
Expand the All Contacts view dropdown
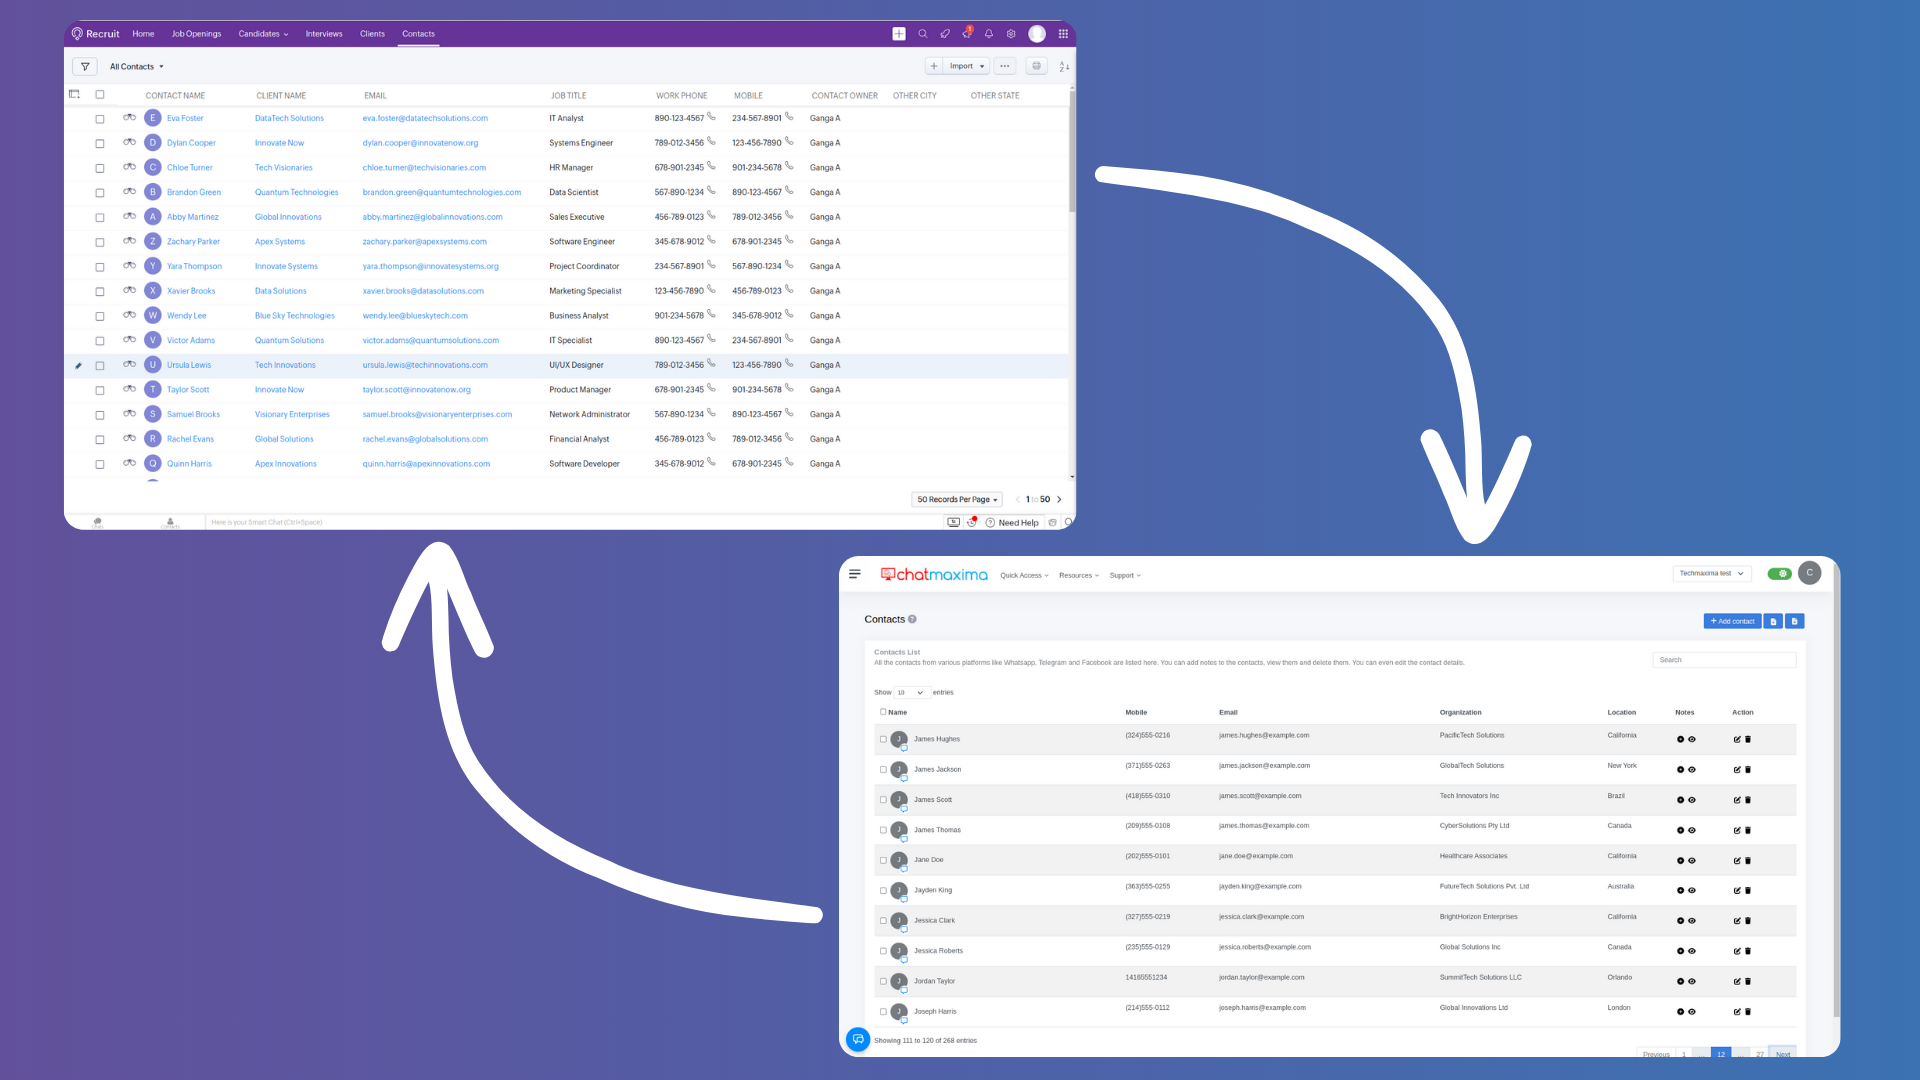[x=137, y=67]
